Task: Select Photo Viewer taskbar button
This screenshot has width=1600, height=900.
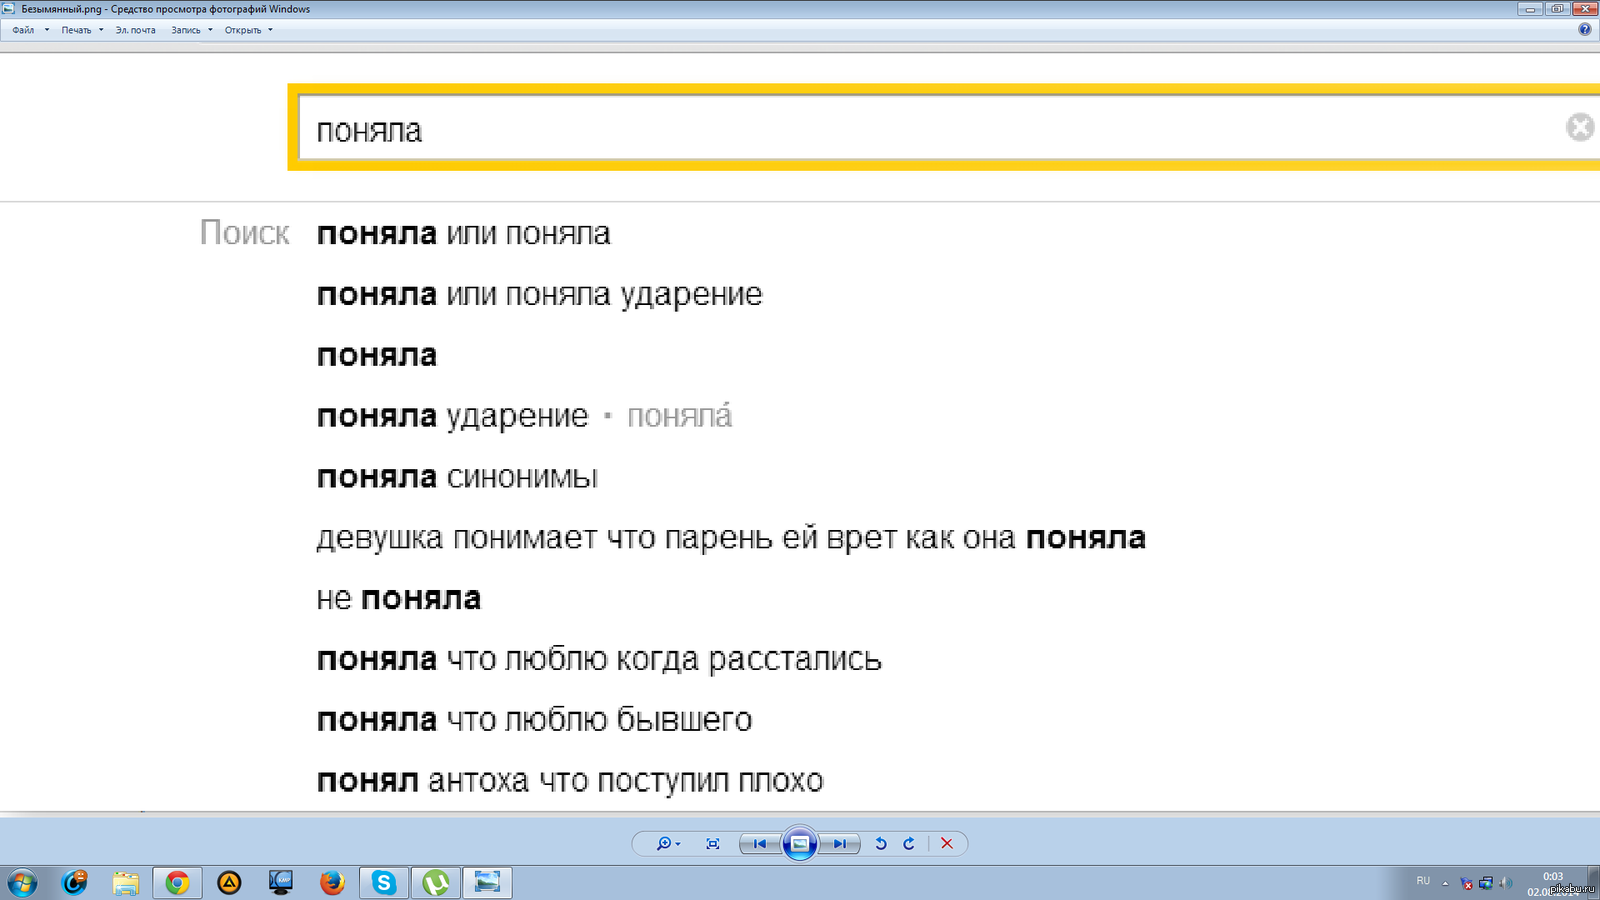Action: pyautogui.click(x=487, y=883)
